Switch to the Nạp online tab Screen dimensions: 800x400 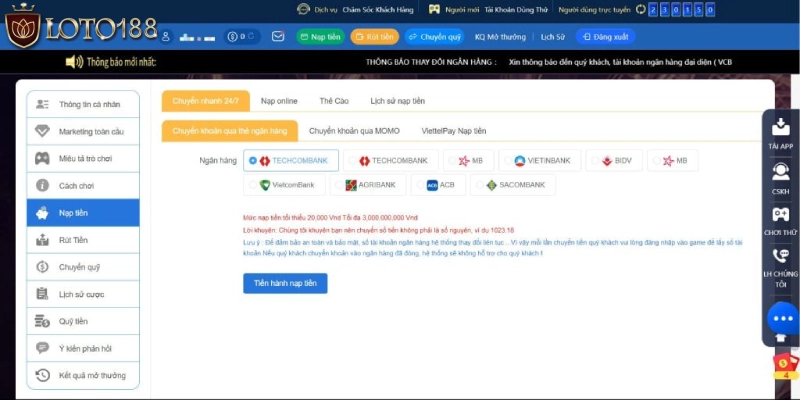(x=279, y=101)
